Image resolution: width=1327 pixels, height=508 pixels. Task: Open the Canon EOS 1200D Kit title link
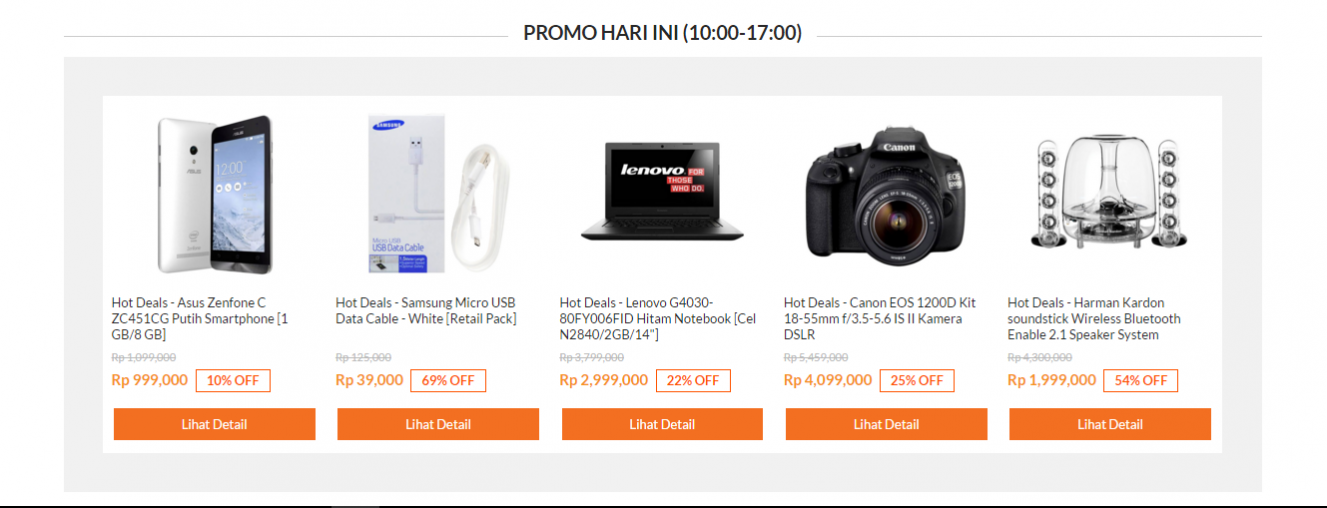[x=880, y=319]
